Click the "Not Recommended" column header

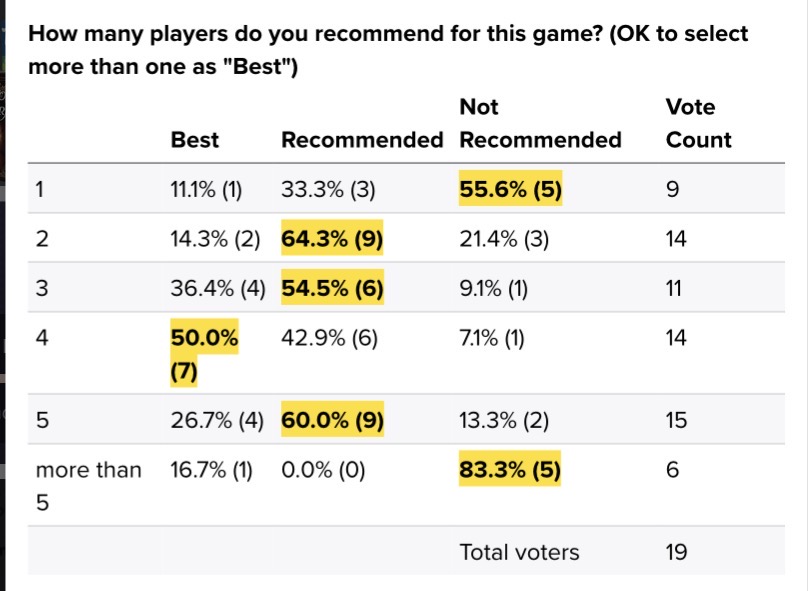[540, 123]
